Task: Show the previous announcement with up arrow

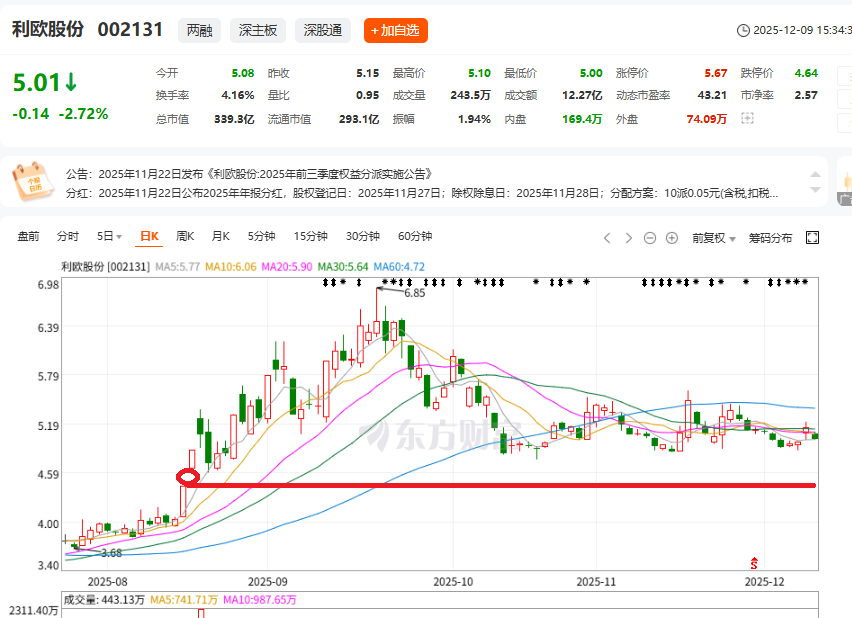Action: point(815,174)
